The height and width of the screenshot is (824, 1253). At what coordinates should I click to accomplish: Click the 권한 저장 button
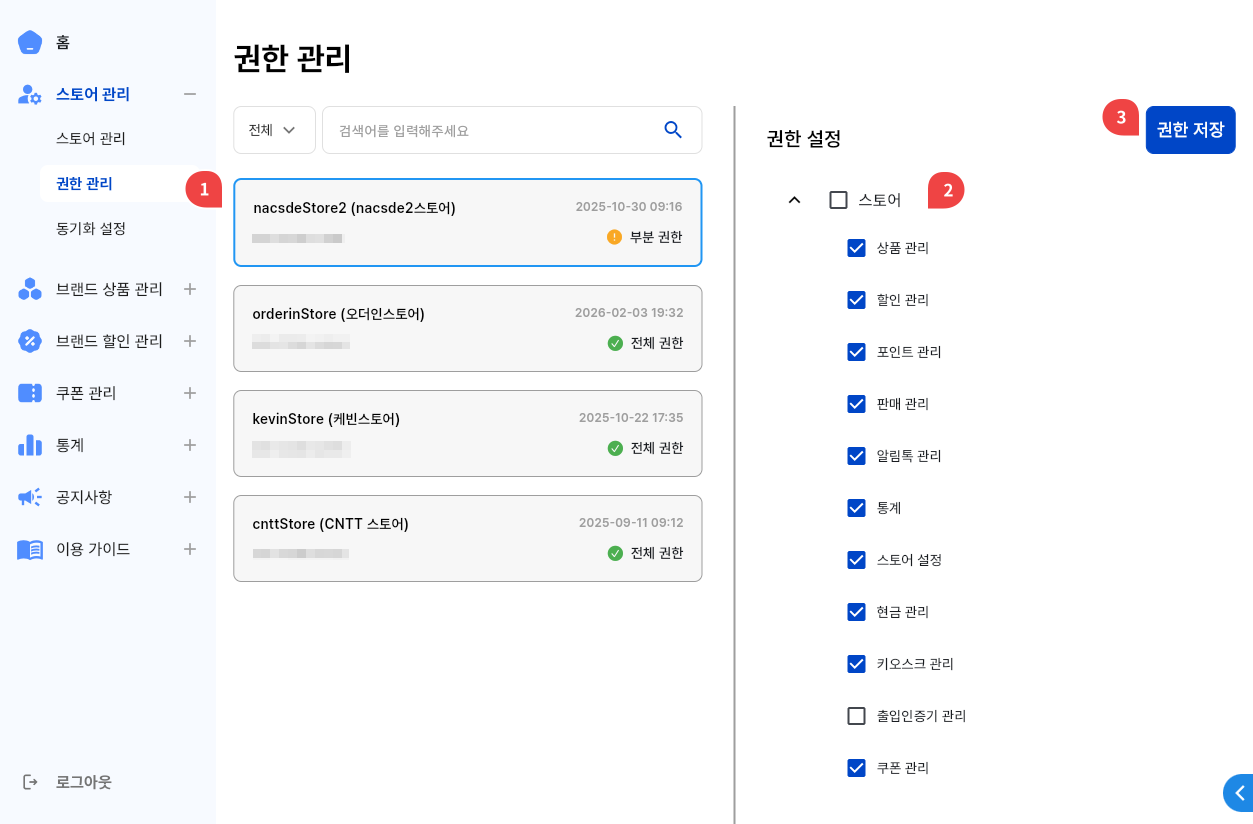(1190, 130)
